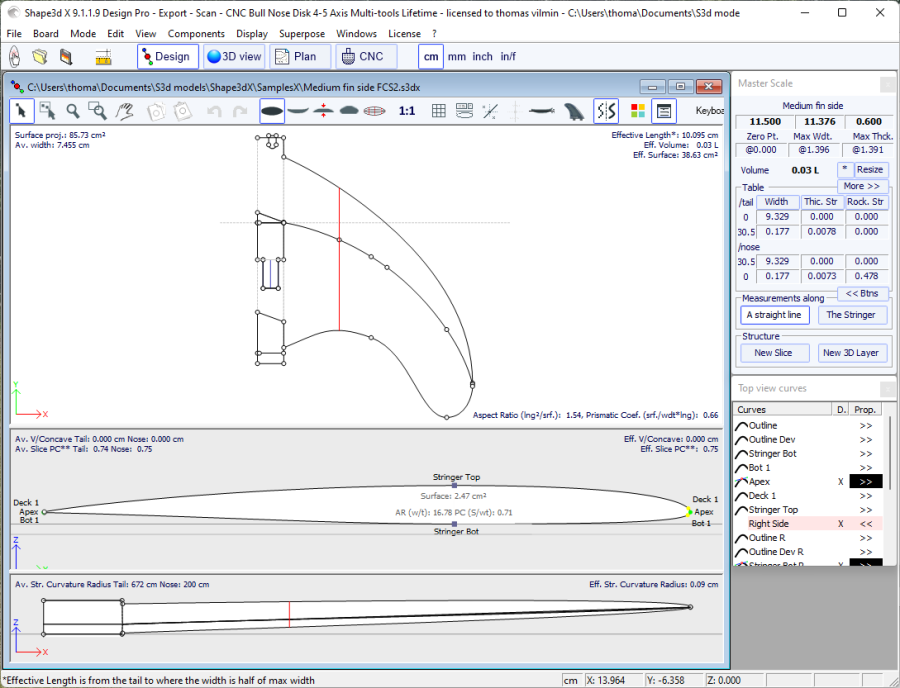Click the symmetry S|S icon
The width and height of the screenshot is (900, 688).
pyautogui.click(x=606, y=111)
